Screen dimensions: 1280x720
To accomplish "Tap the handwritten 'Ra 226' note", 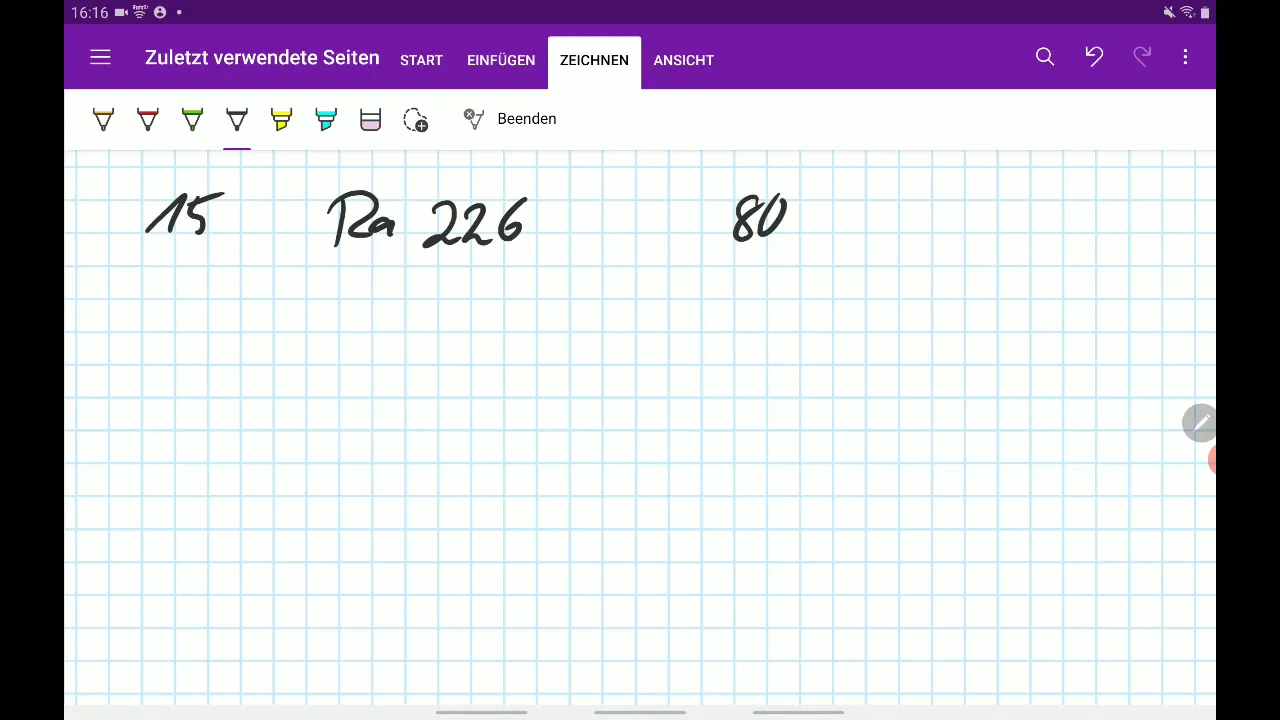I will [427, 220].
